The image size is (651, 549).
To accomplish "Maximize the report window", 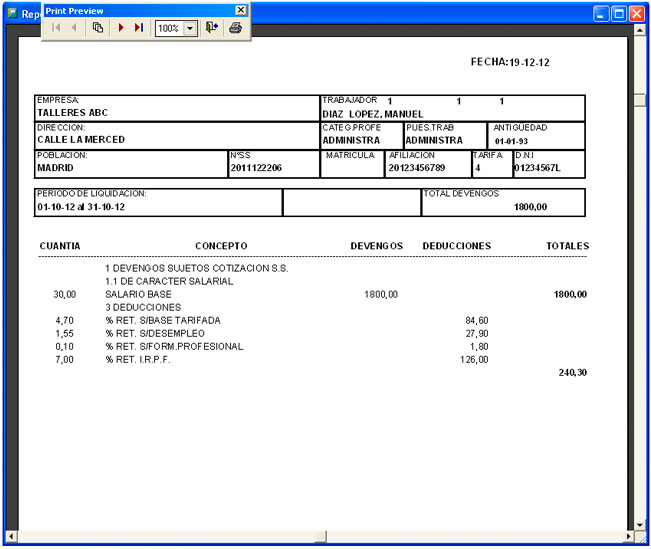I will pos(619,14).
